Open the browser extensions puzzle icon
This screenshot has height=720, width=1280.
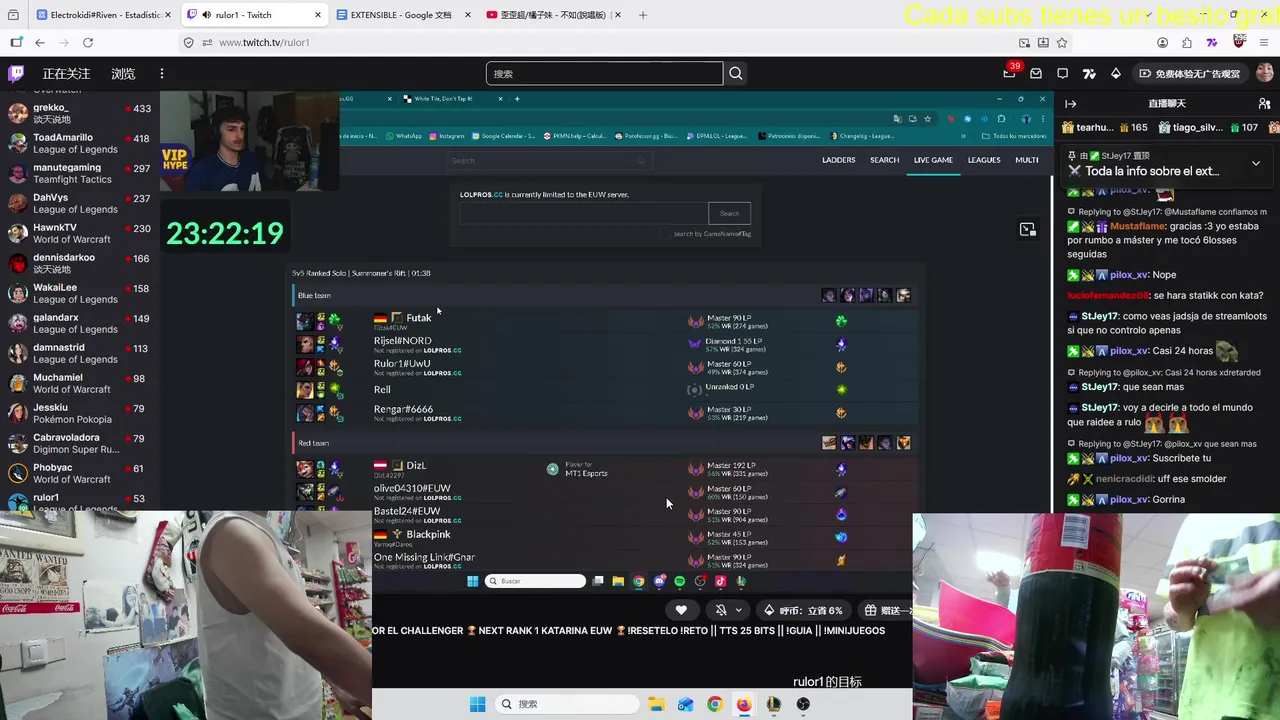click(x=1186, y=42)
